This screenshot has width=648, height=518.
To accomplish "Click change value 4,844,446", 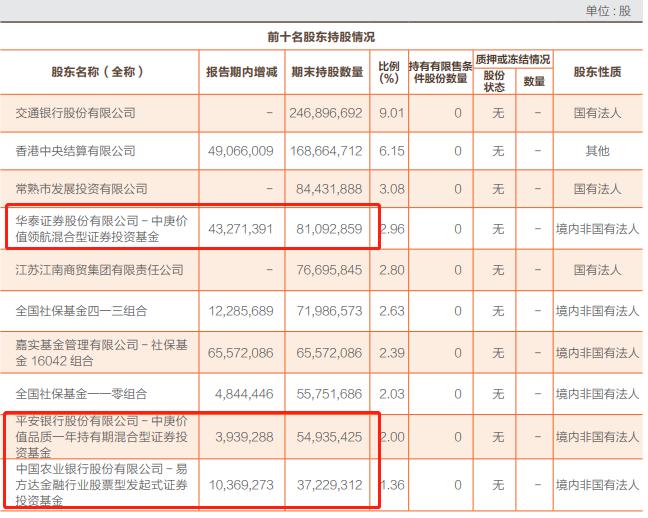I will coord(244,394).
